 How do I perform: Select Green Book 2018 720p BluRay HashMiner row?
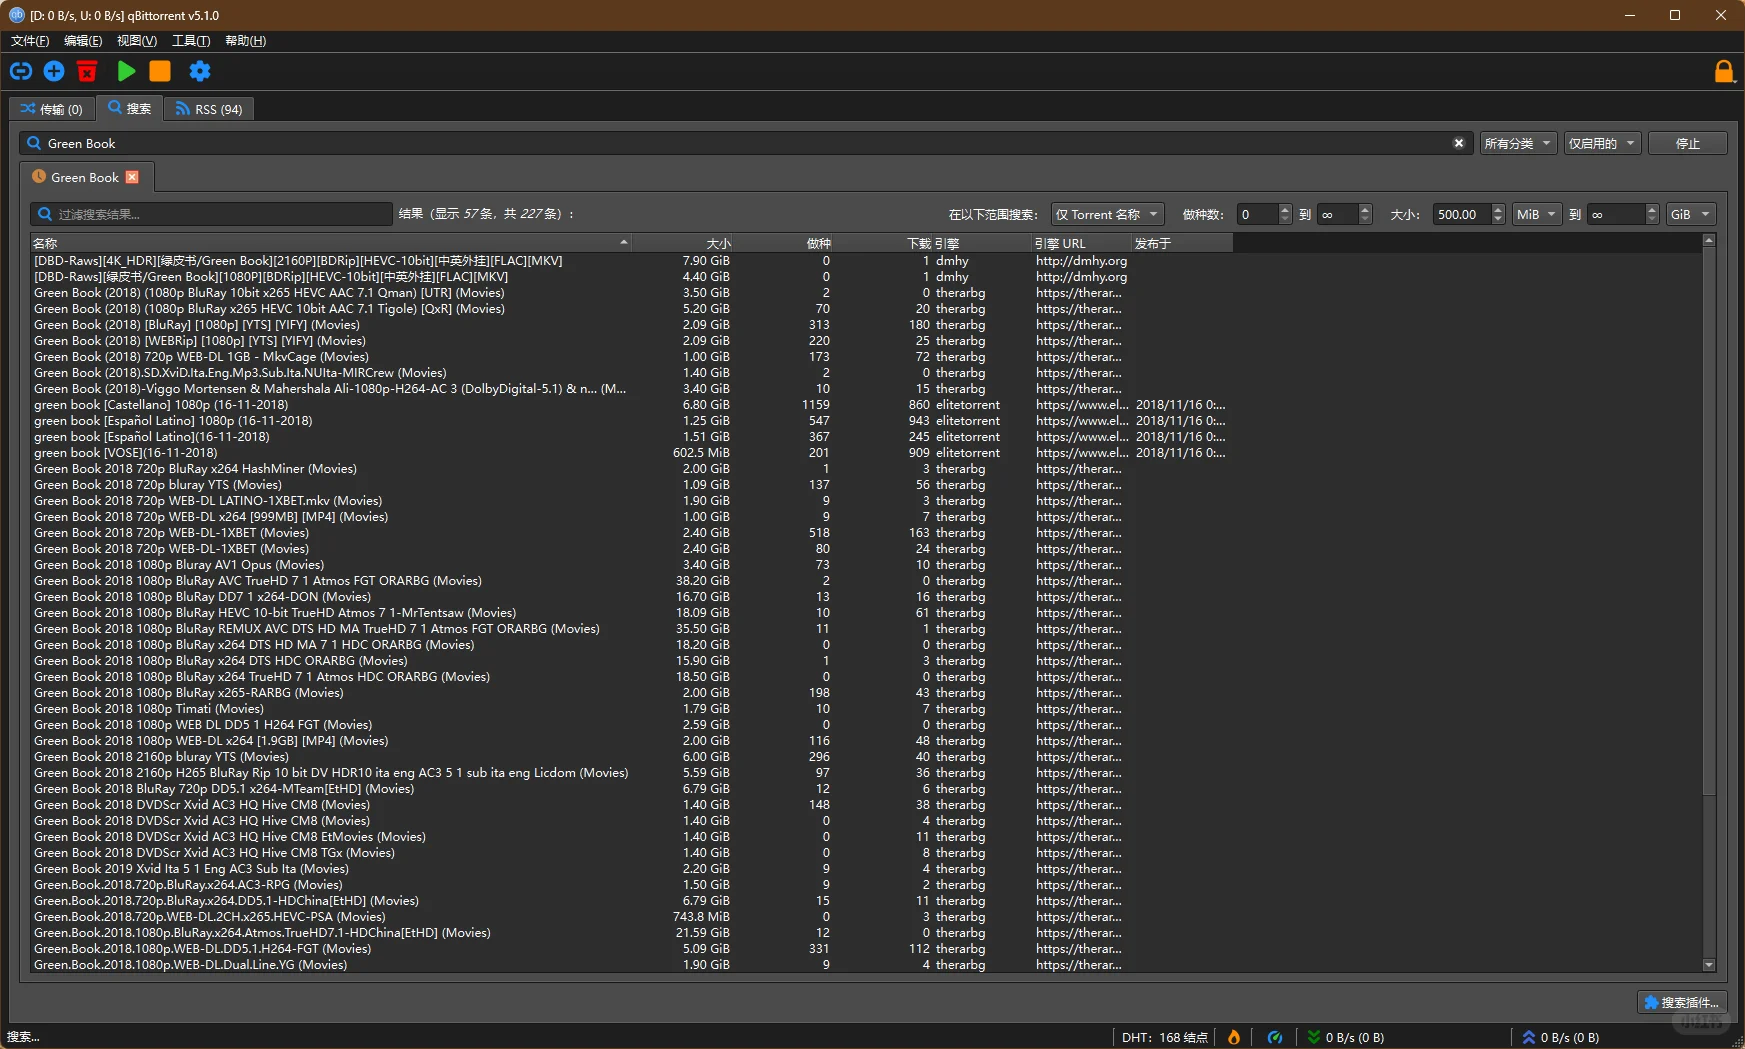pyautogui.click(x=631, y=469)
